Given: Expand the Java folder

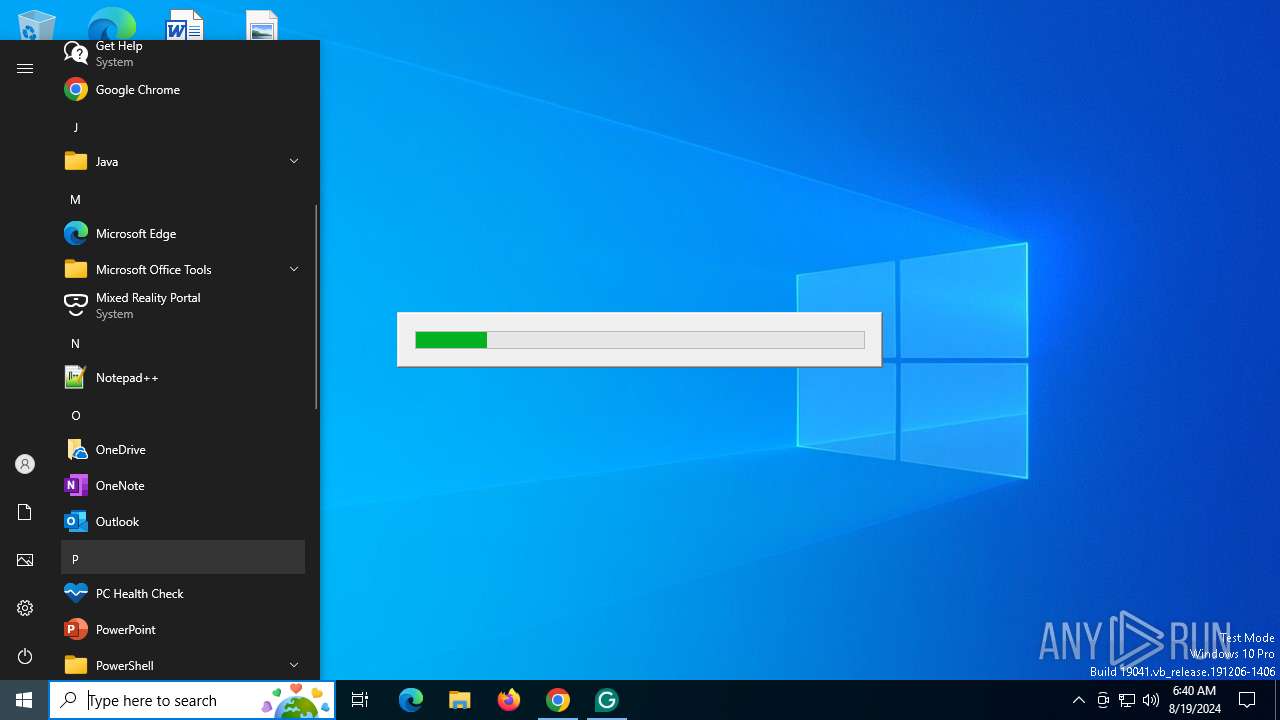Looking at the screenshot, I should tap(183, 161).
